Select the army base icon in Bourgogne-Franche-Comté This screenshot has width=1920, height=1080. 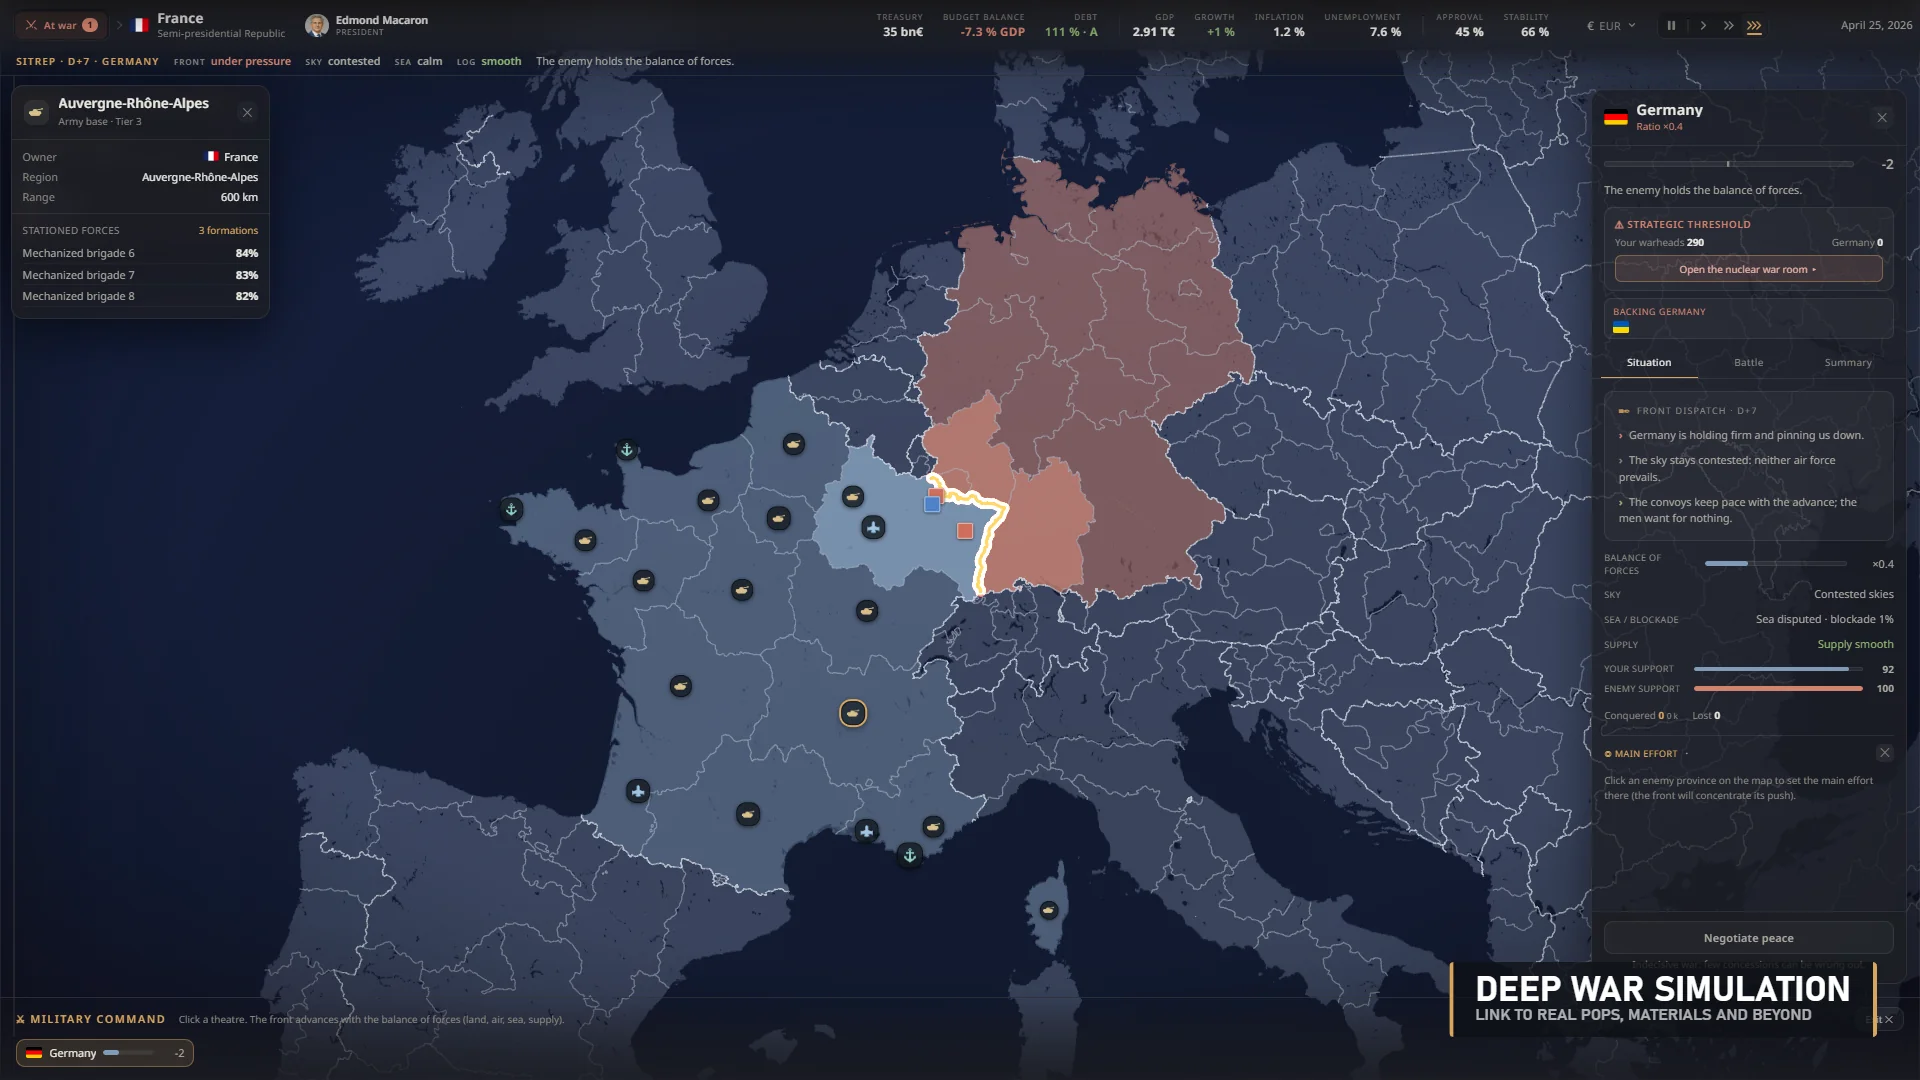pos(867,611)
